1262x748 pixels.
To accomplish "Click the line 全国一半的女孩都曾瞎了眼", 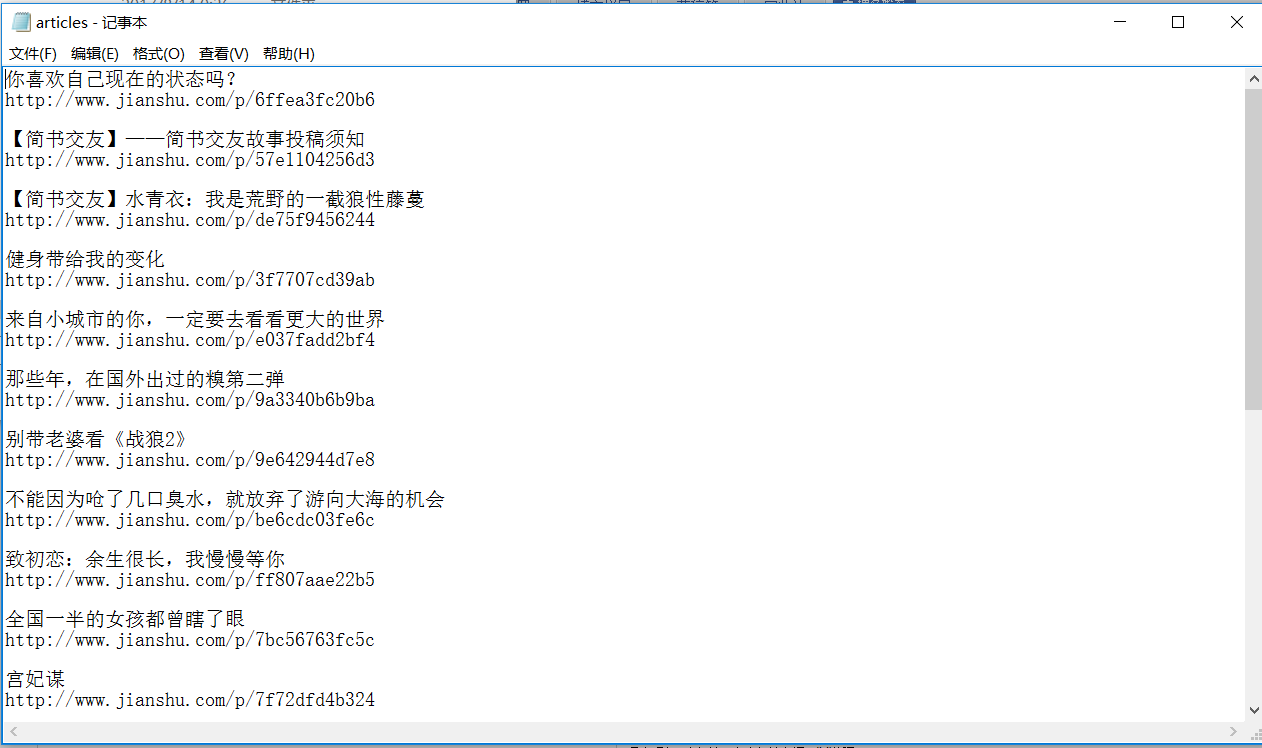I will click(x=125, y=620).
